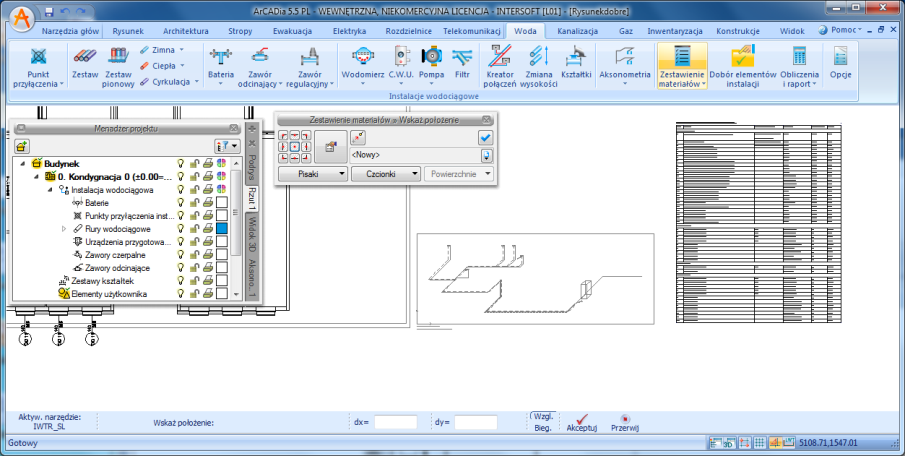Toggle the Wzgl. relative coordinates option

pyautogui.click(x=543, y=416)
